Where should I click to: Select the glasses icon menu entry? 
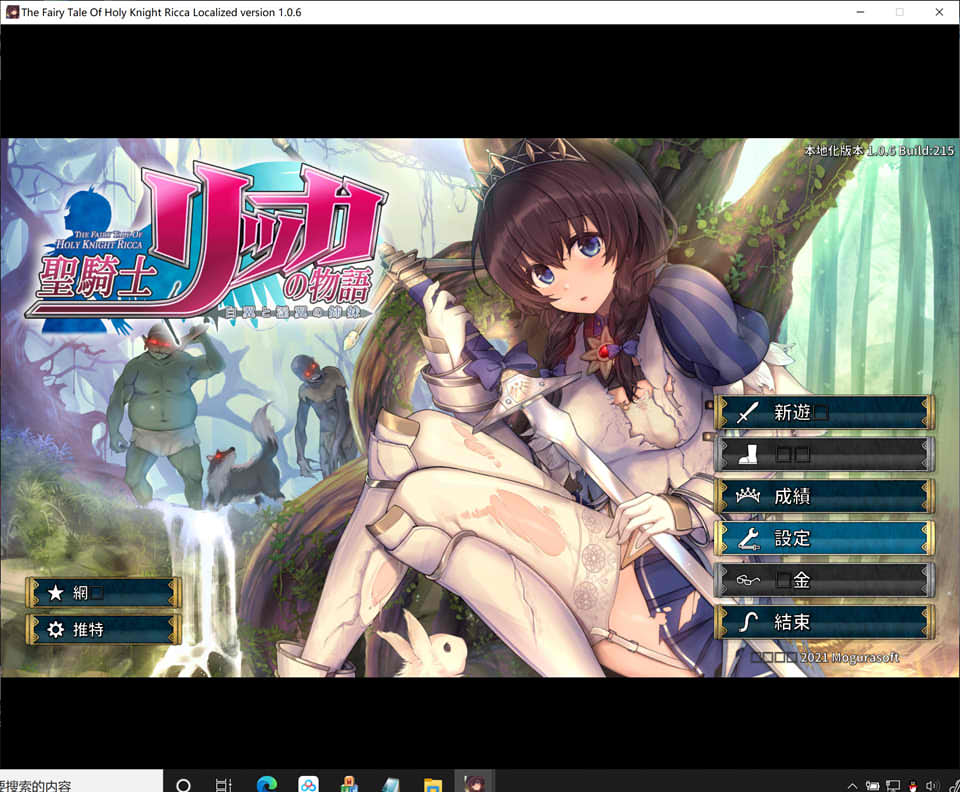[x=824, y=580]
